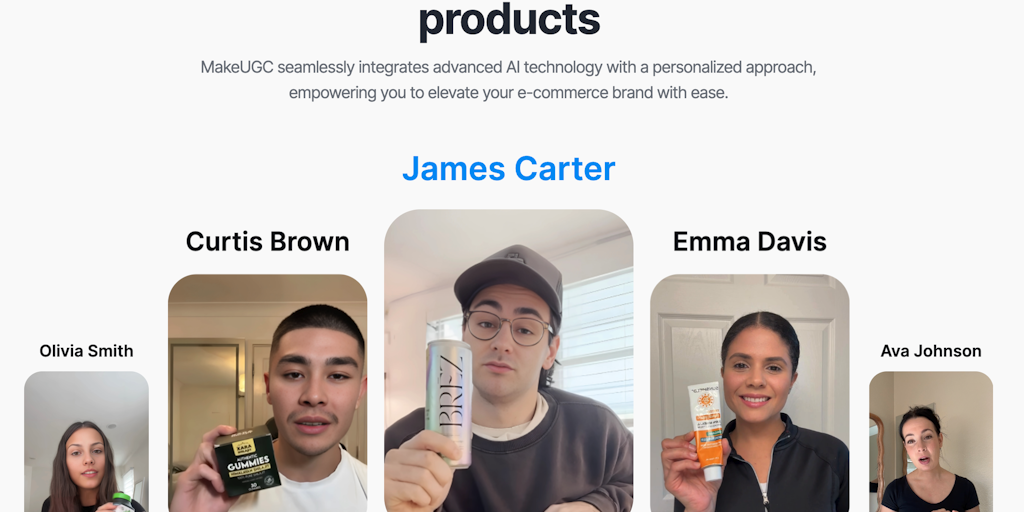Choose the Ava Johnson video card
Image resolution: width=1024 pixels, height=512 pixels.
[x=931, y=441]
